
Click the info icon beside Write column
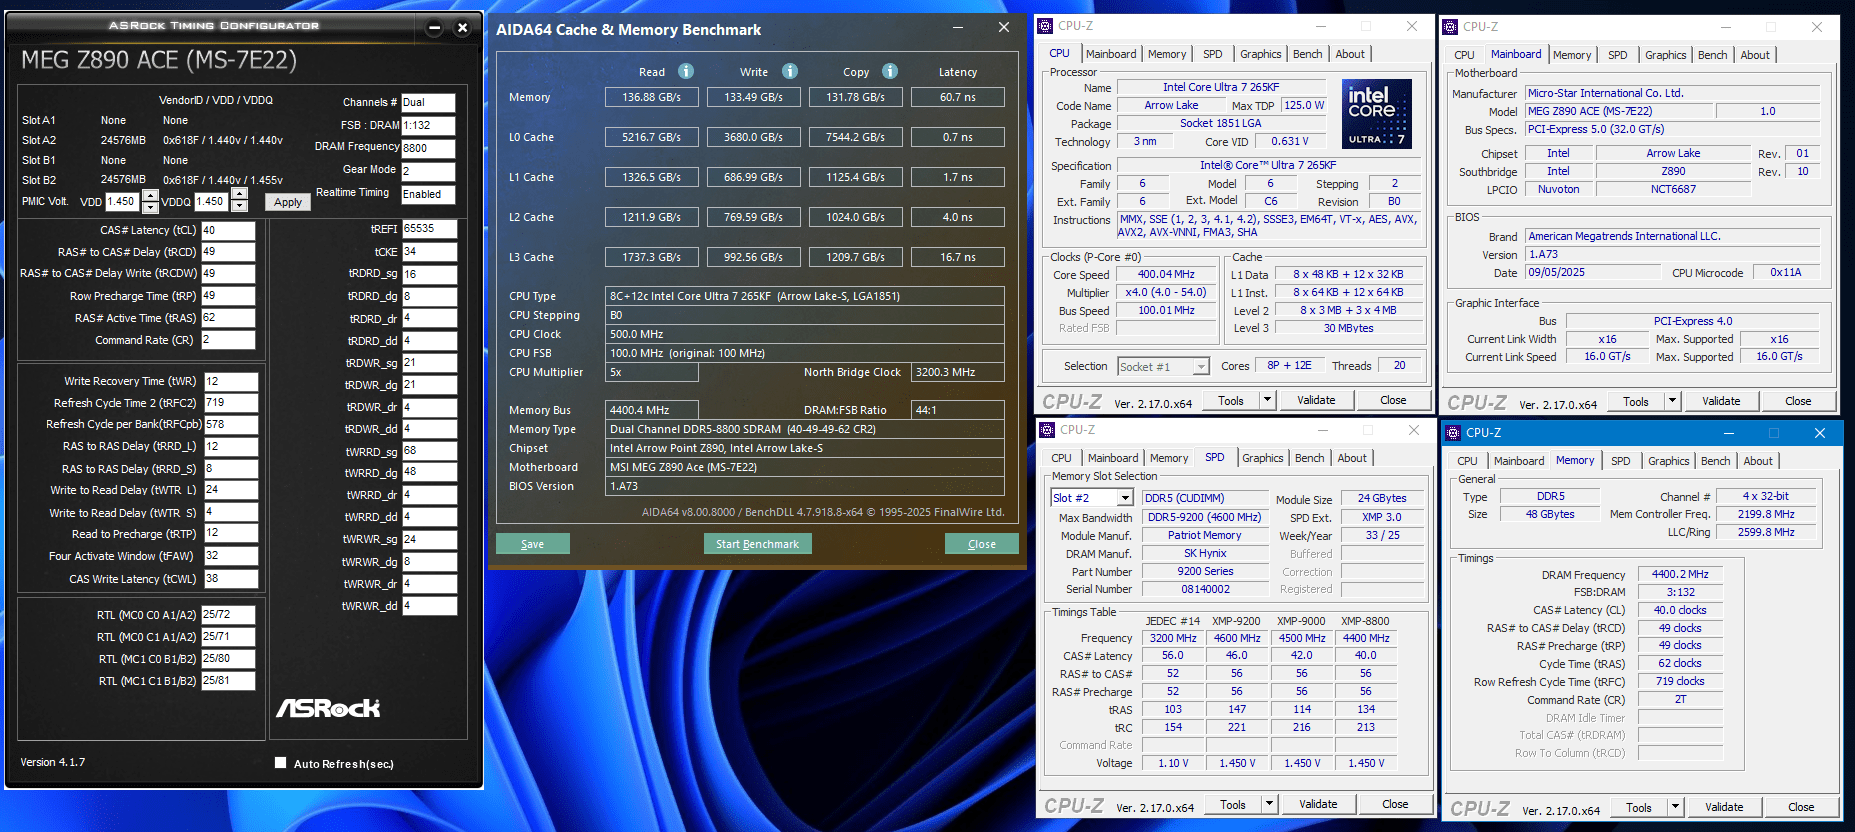tap(790, 71)
